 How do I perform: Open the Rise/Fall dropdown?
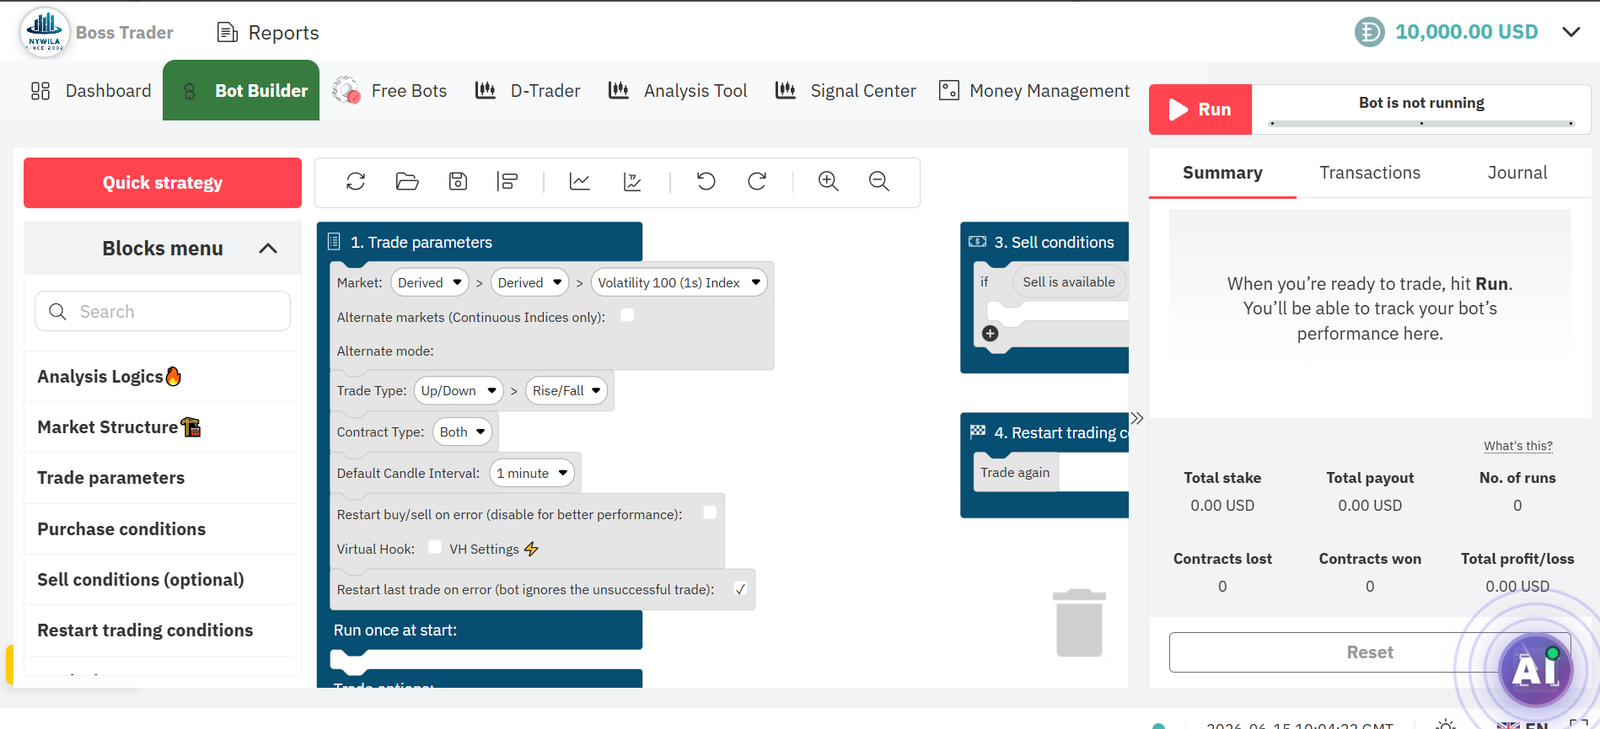coord(567,391)
